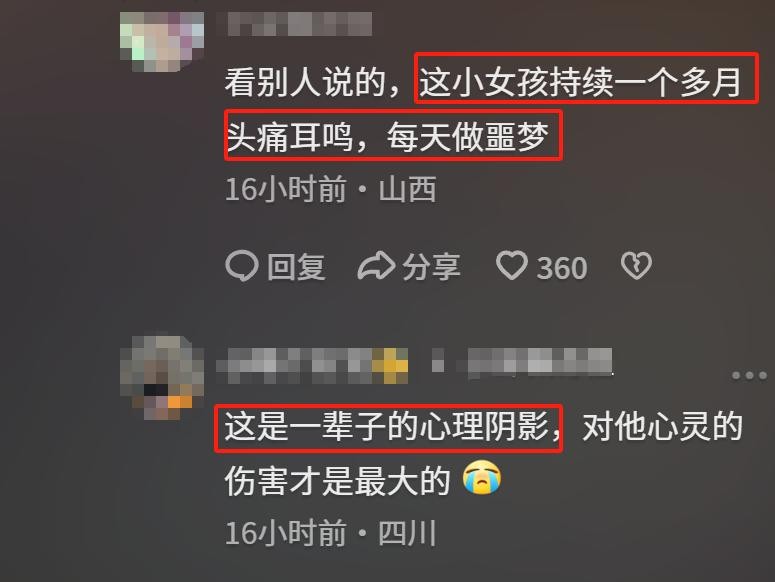775x582 pixels.
Task: Click the crying face emoji
Action: pyautogui.click(x=482, y=477)
